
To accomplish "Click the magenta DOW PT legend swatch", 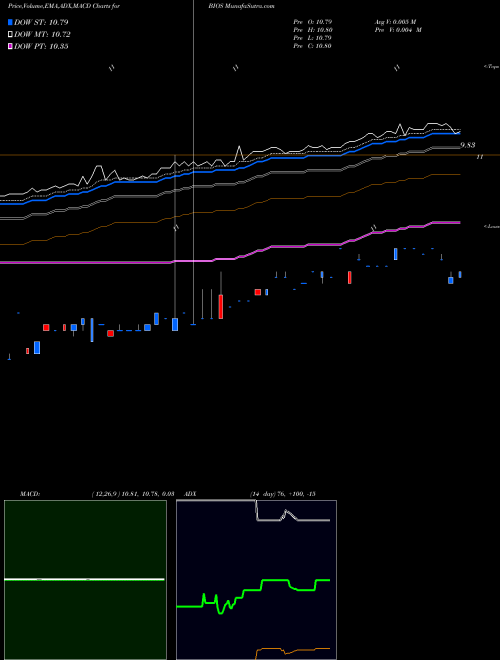I will tap(10, 46).
